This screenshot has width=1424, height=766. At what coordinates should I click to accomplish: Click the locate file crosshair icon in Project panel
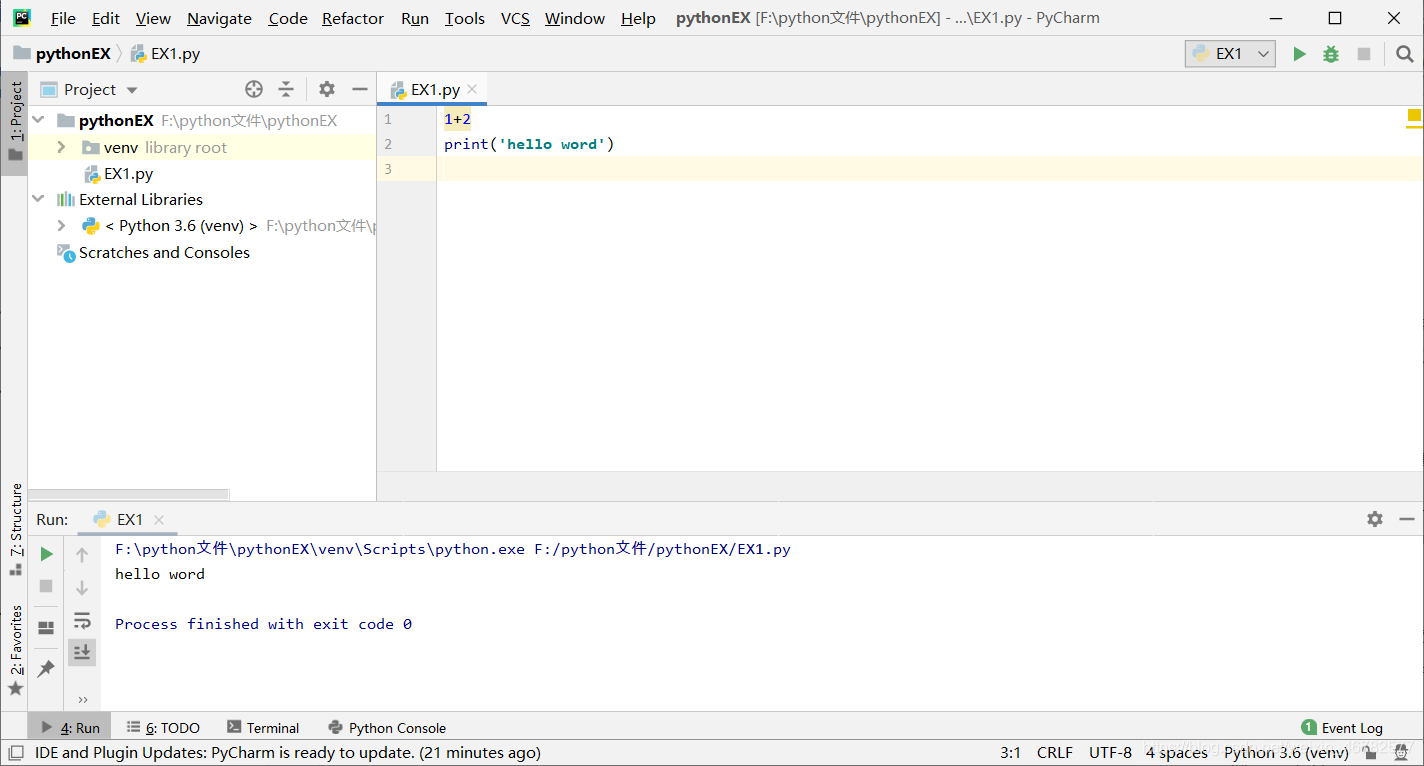coord(254,89)
